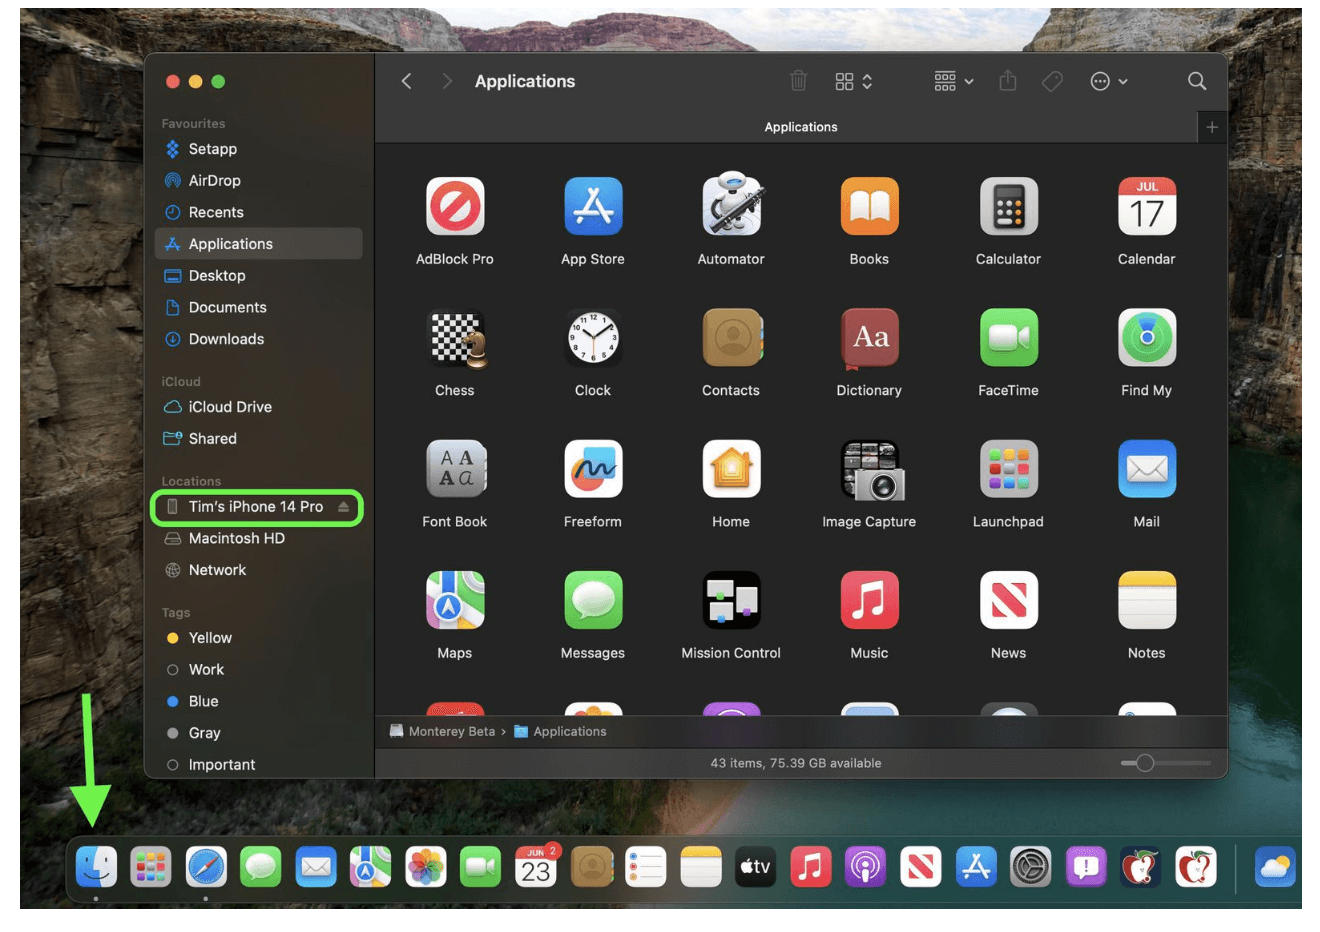Open the icon view switcher dropdown
The image size is (1320, 932).
[x=854, y=81]
